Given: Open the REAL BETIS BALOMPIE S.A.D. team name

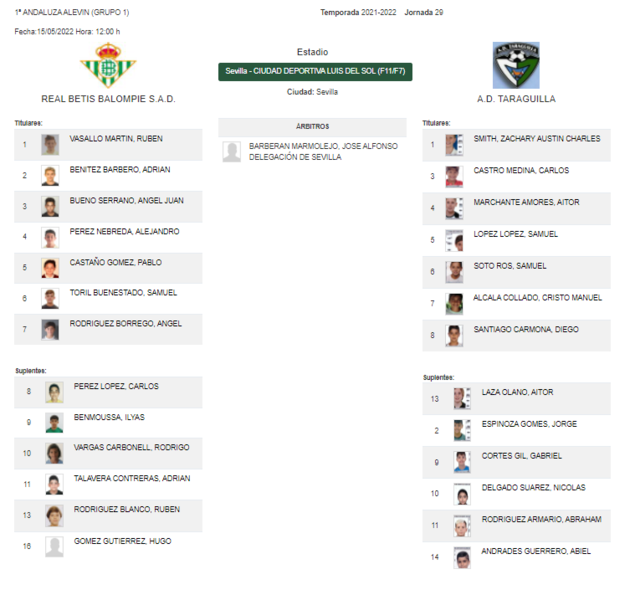Looking at the screenshot, I should 108,99.
